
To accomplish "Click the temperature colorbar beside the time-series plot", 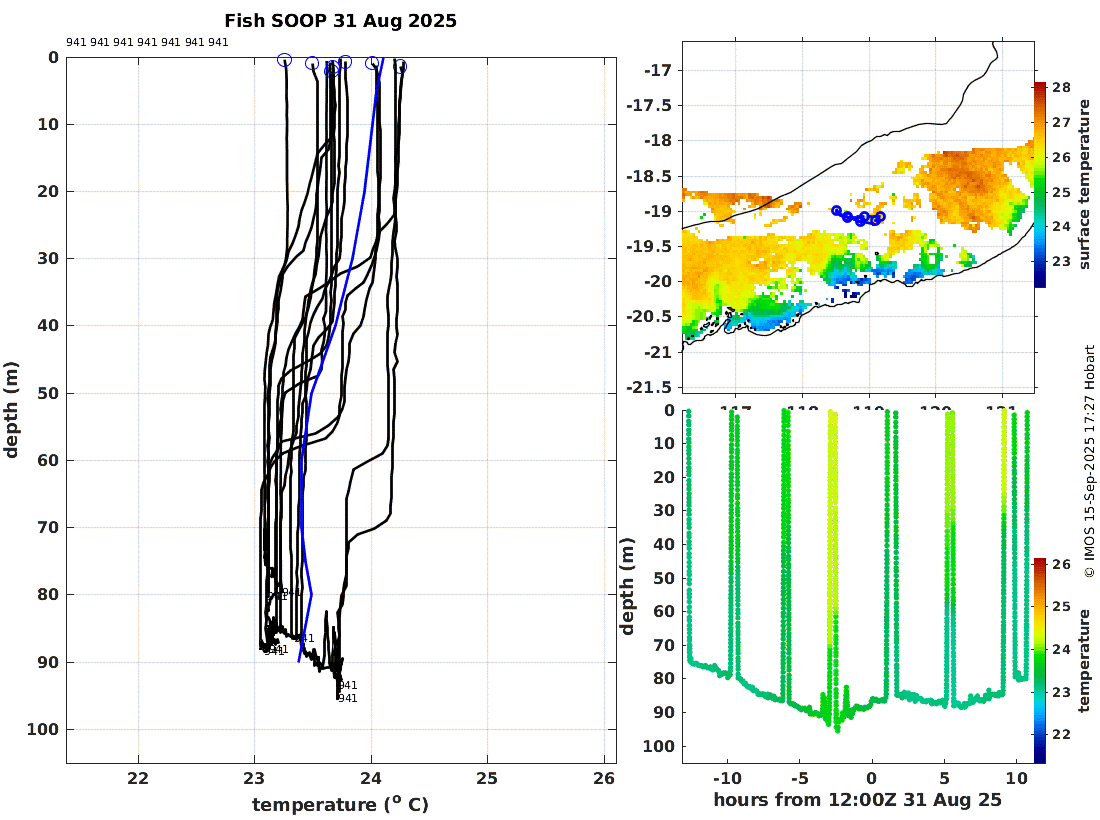I will (x=1039, y=661).
